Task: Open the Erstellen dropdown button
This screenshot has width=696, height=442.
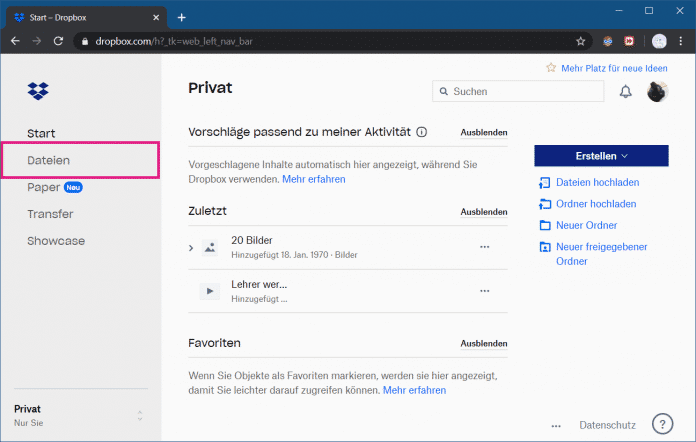Action: [601, 156]
